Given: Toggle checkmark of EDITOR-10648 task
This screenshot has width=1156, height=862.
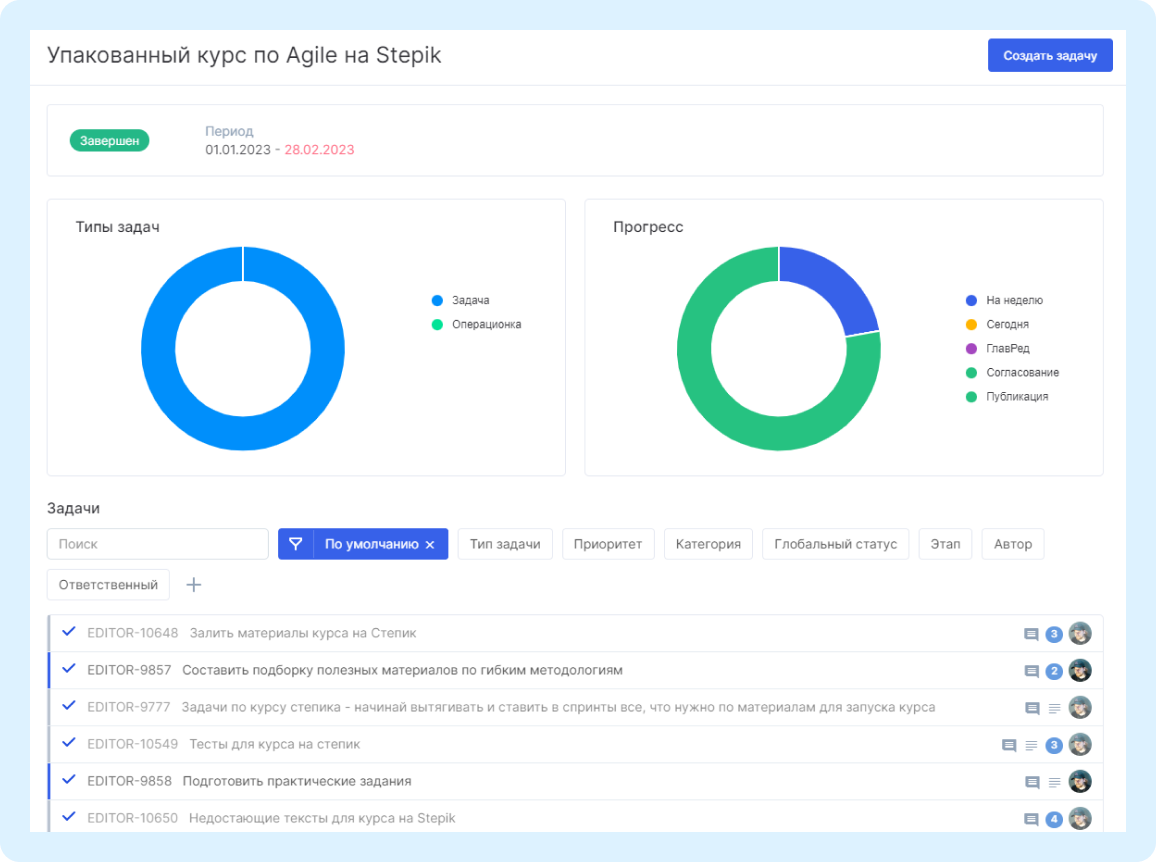Looking at the screenshot, I should [69, 632].
